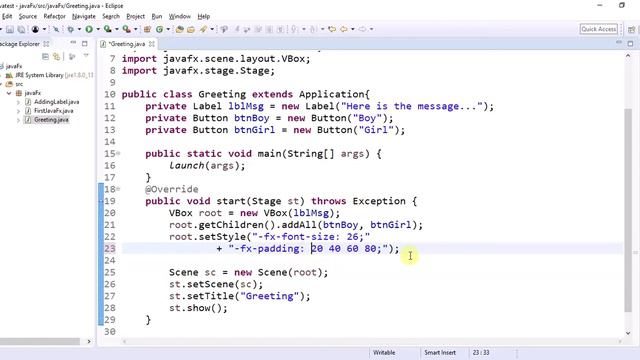The height and width of the screenshot is (360, 640).
Task: Click Focus on Active Task icon in Package Explorer
Action: pos(72,57)
